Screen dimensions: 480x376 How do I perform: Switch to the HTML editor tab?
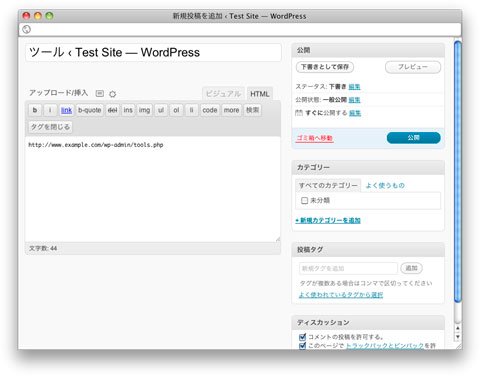[260, 94]
